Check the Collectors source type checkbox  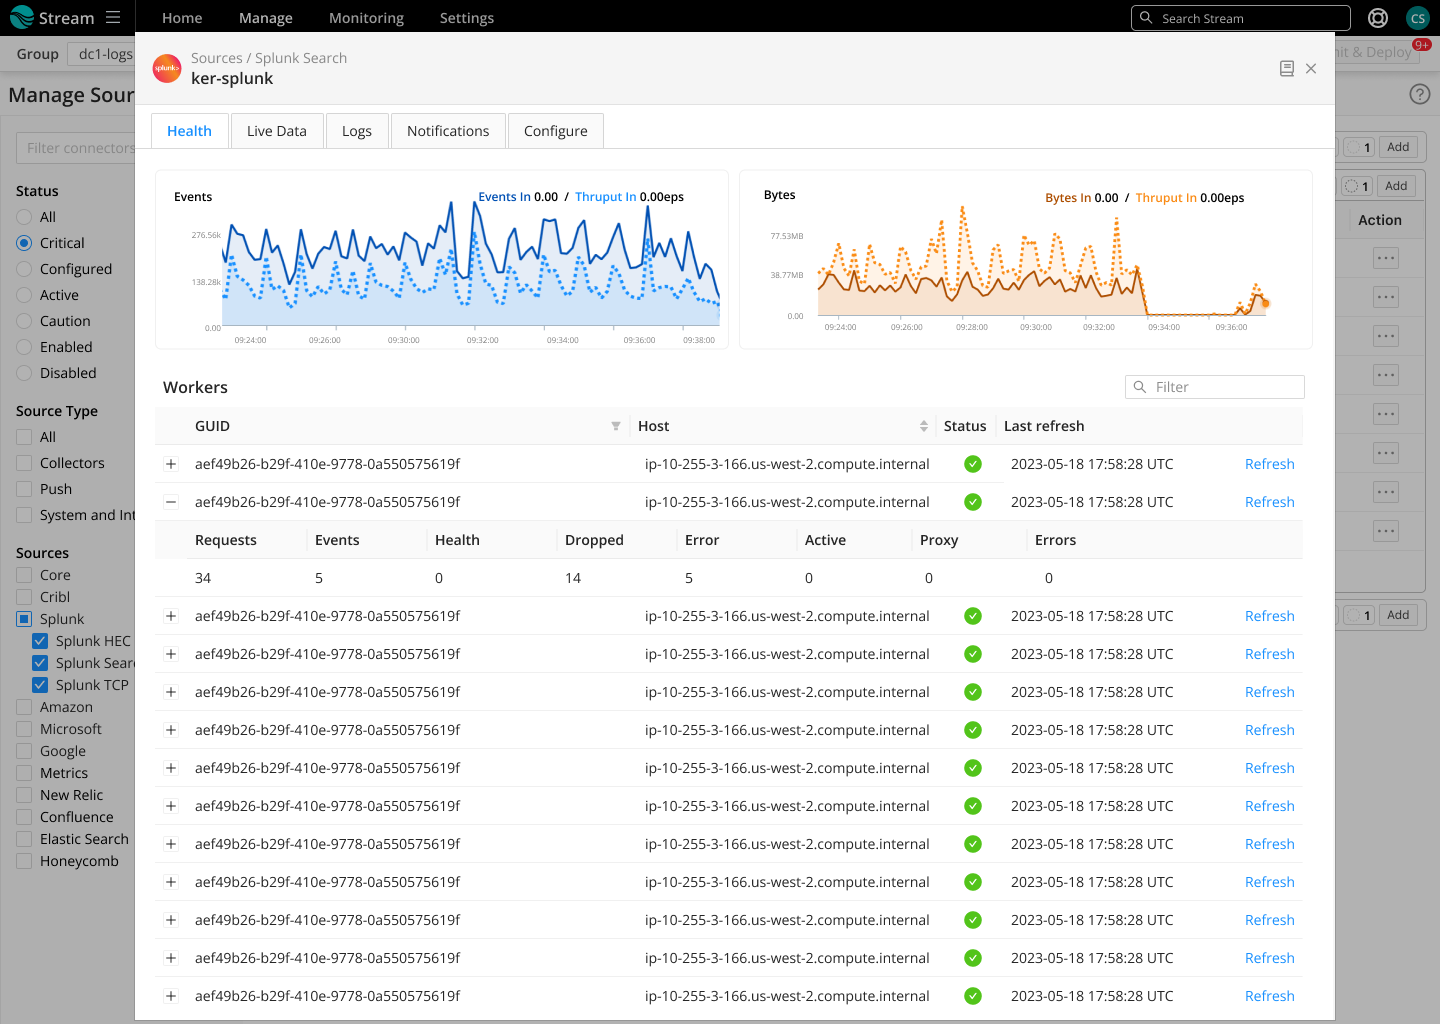(25, 463)
